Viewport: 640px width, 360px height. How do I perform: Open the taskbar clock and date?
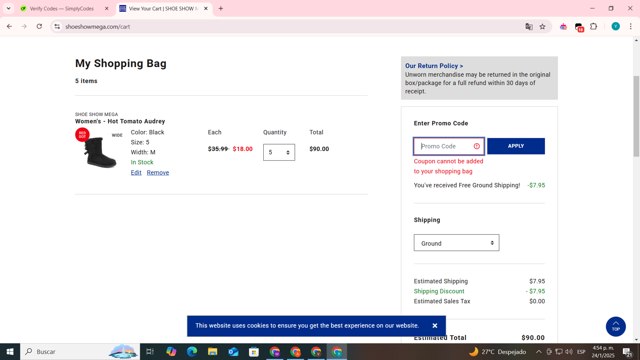[x=603, y=351]
